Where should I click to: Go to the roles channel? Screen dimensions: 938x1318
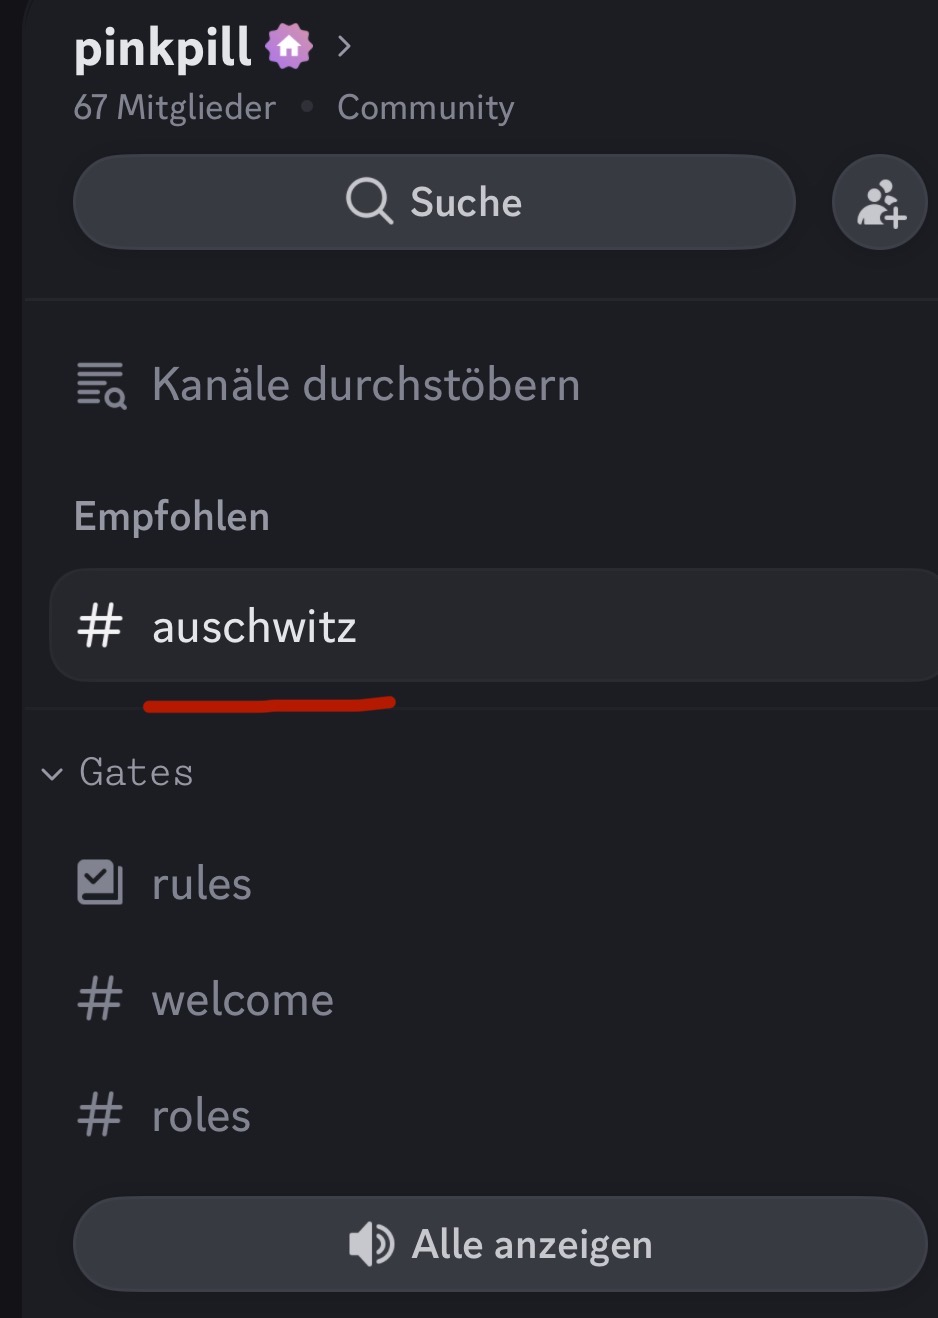(201, 1115)
